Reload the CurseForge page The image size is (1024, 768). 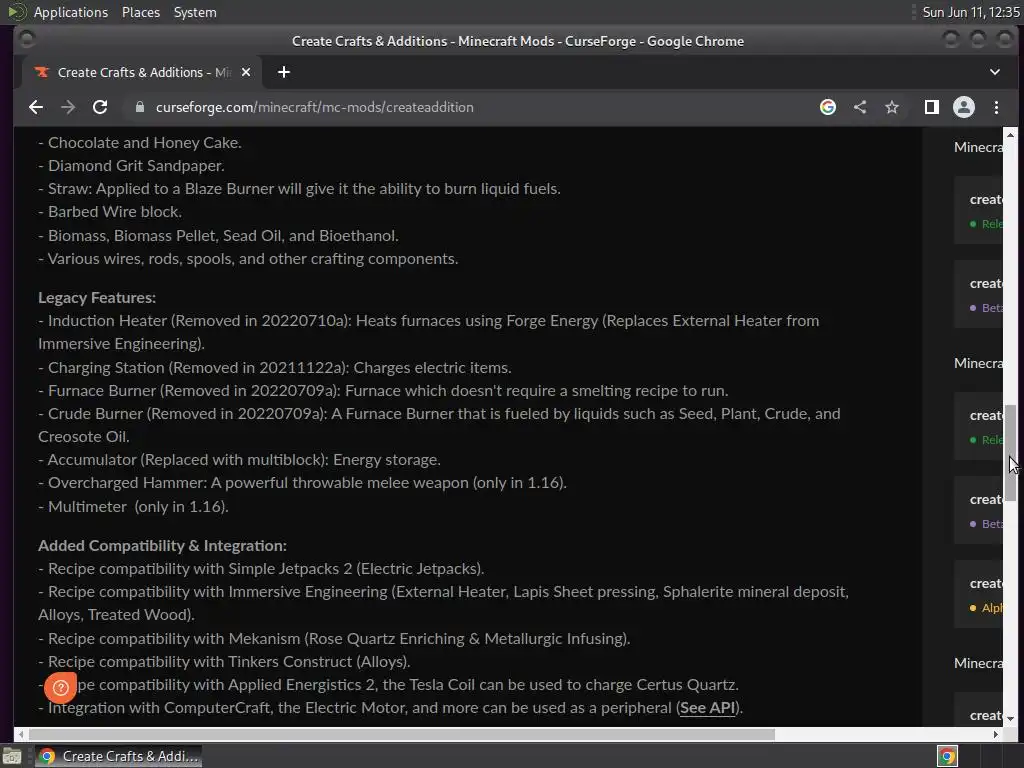pos(100,107)
